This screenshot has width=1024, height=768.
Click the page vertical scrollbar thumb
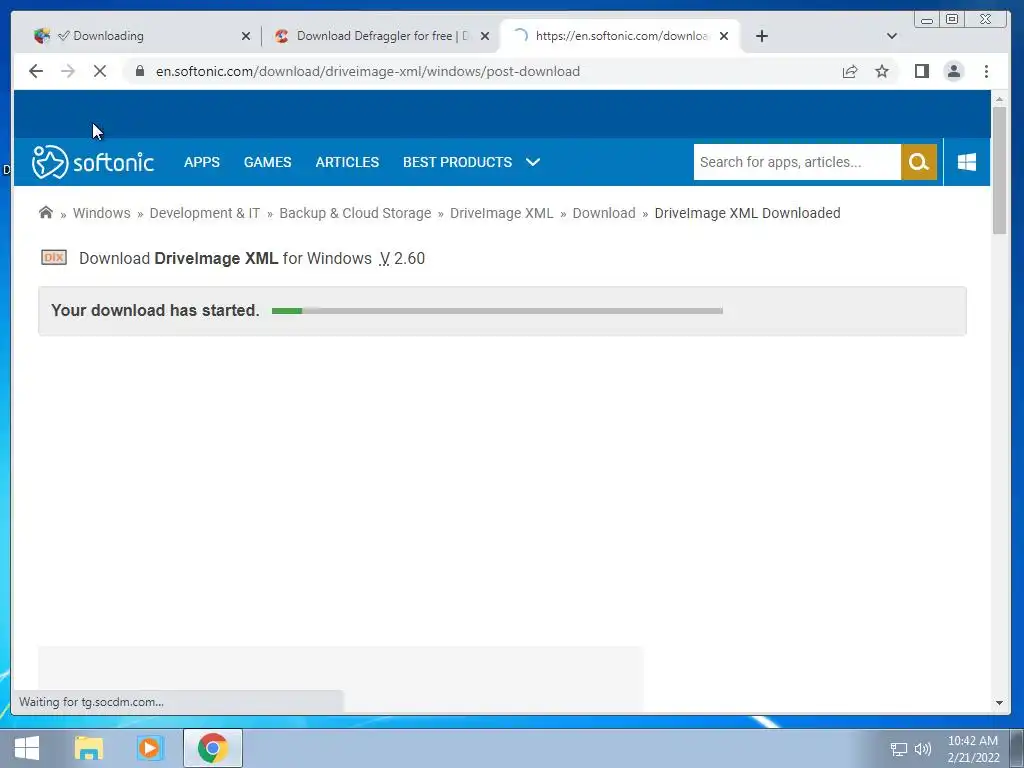[x=999, y=170]
